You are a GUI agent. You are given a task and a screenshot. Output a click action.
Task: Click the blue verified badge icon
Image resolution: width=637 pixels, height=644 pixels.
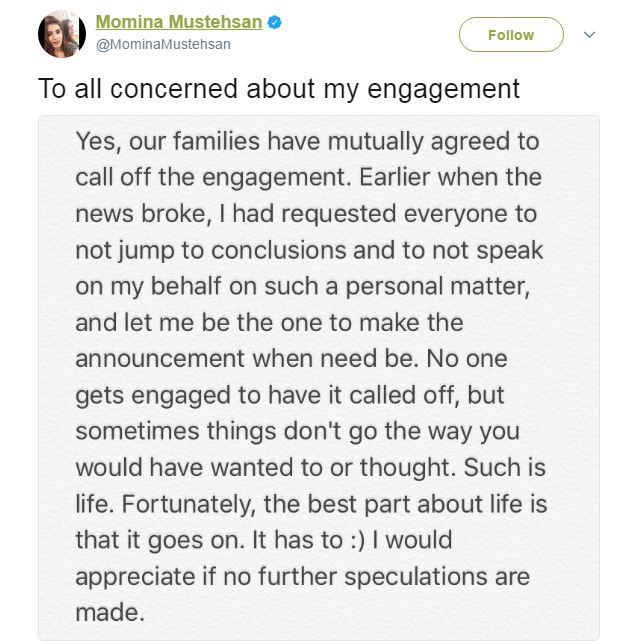(x=274, y=22)
